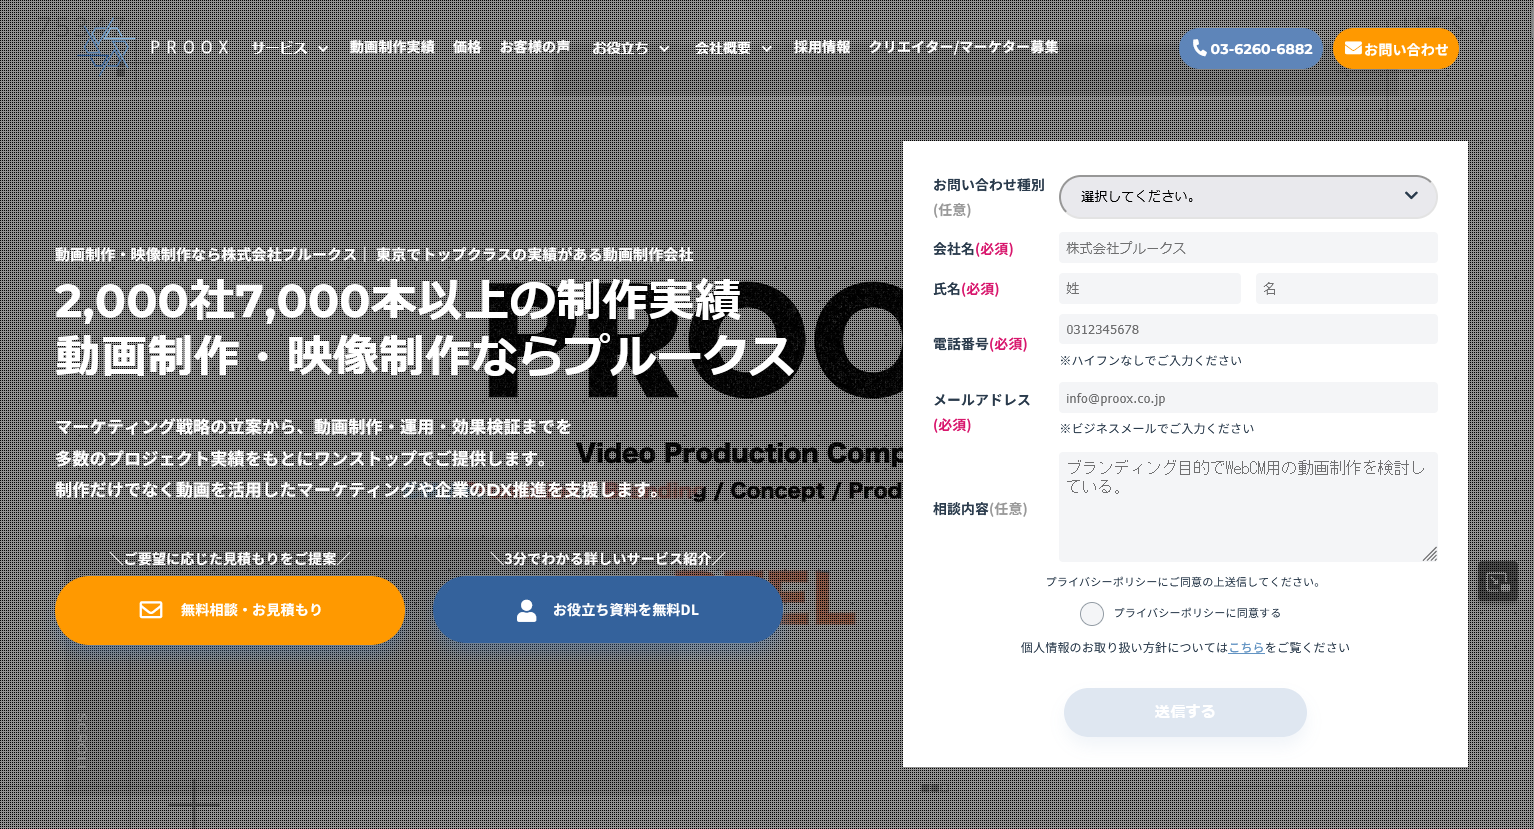Open the こちら privacy policy link

coord(1246,647)
